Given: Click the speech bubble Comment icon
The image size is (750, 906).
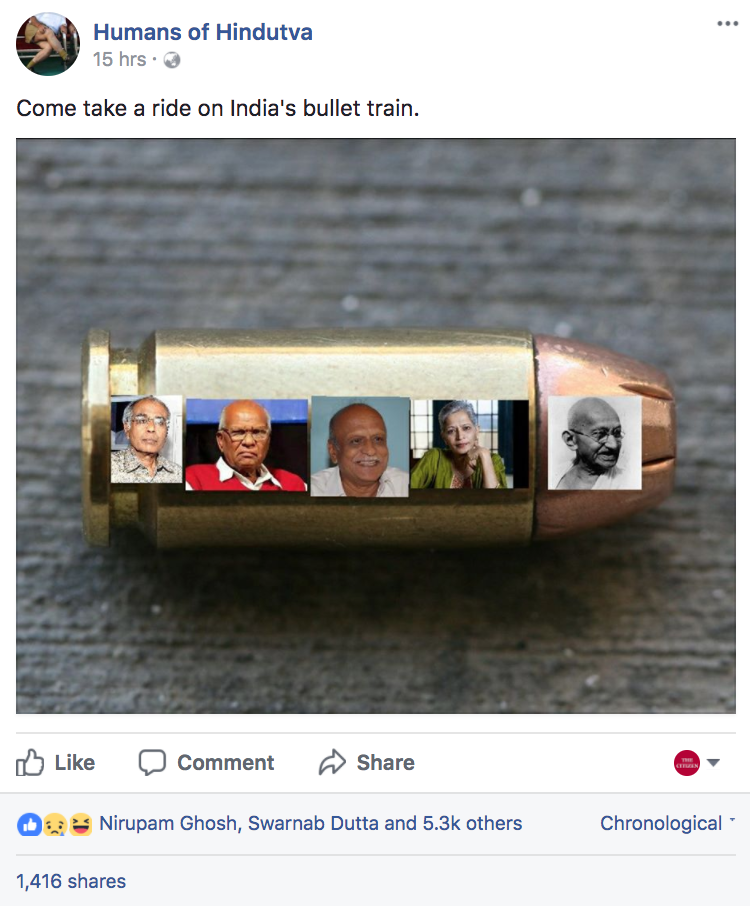Looking at the screenshot, I should (152, 763).
